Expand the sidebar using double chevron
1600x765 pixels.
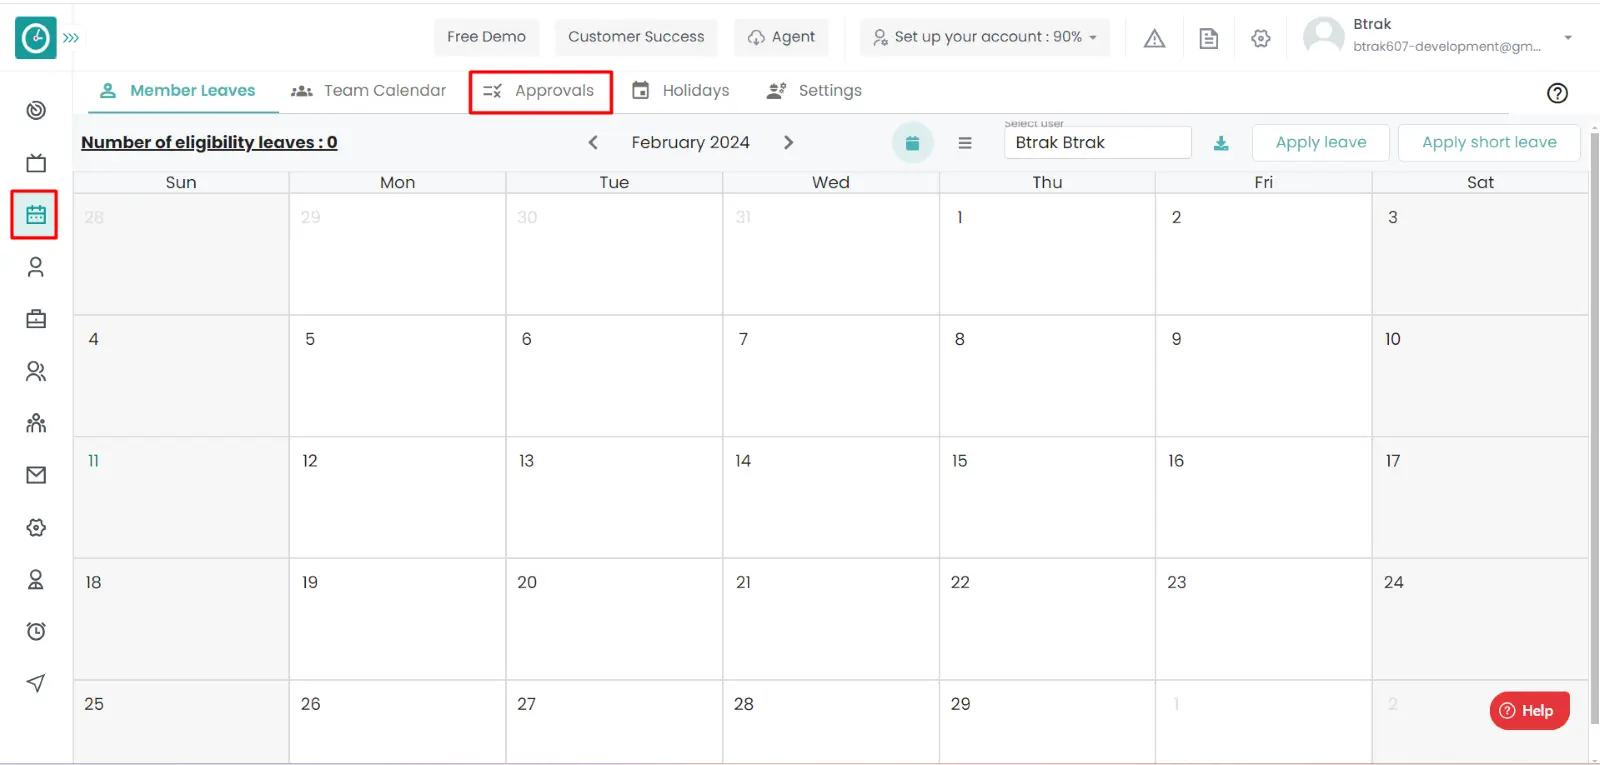point(71,38)
